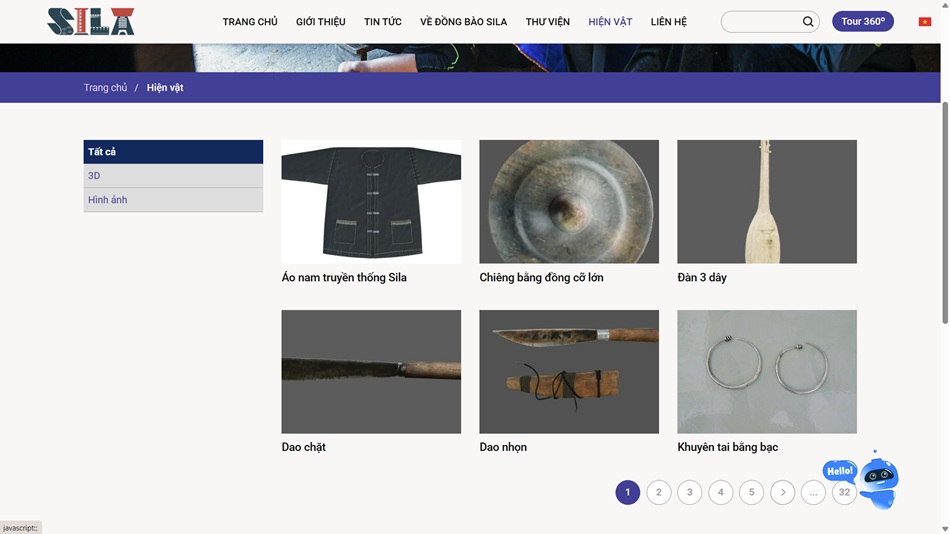950x534 pixels.
Task: Click the SILA logo
Action: (x=91, y=21)
